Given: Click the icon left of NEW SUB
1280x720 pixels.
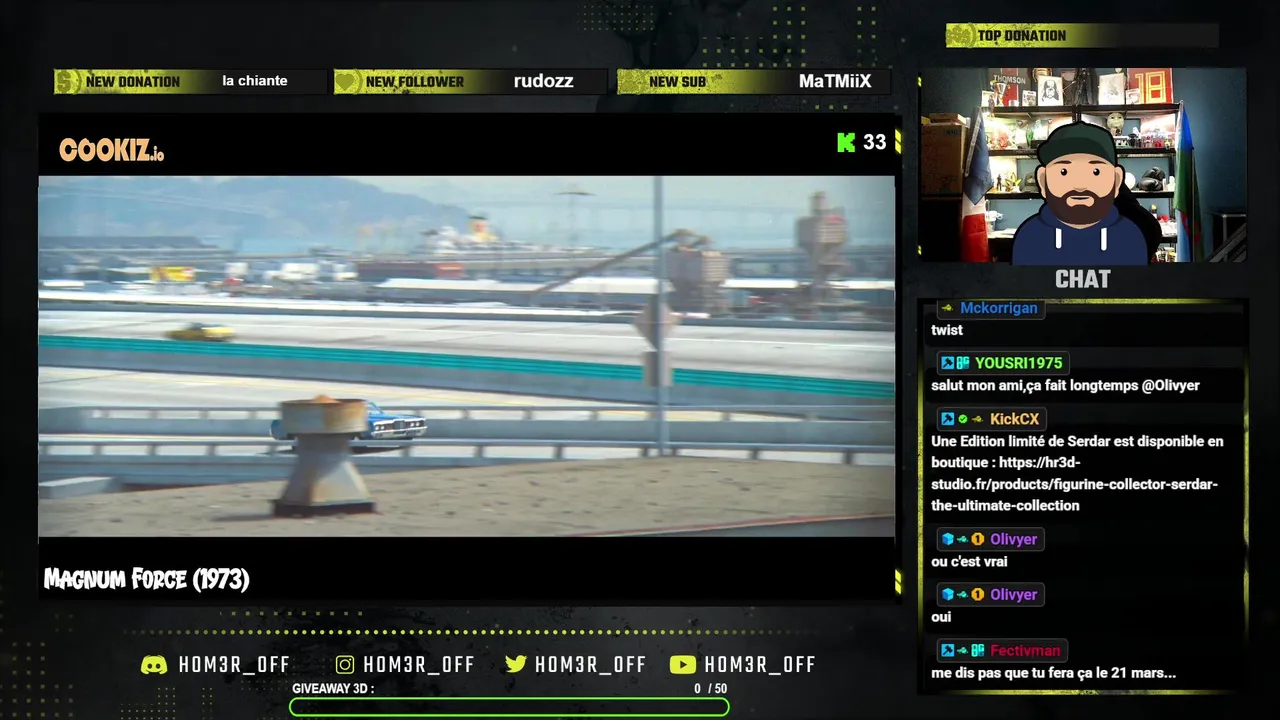Looking at the screenshot, I should (629, 82).
